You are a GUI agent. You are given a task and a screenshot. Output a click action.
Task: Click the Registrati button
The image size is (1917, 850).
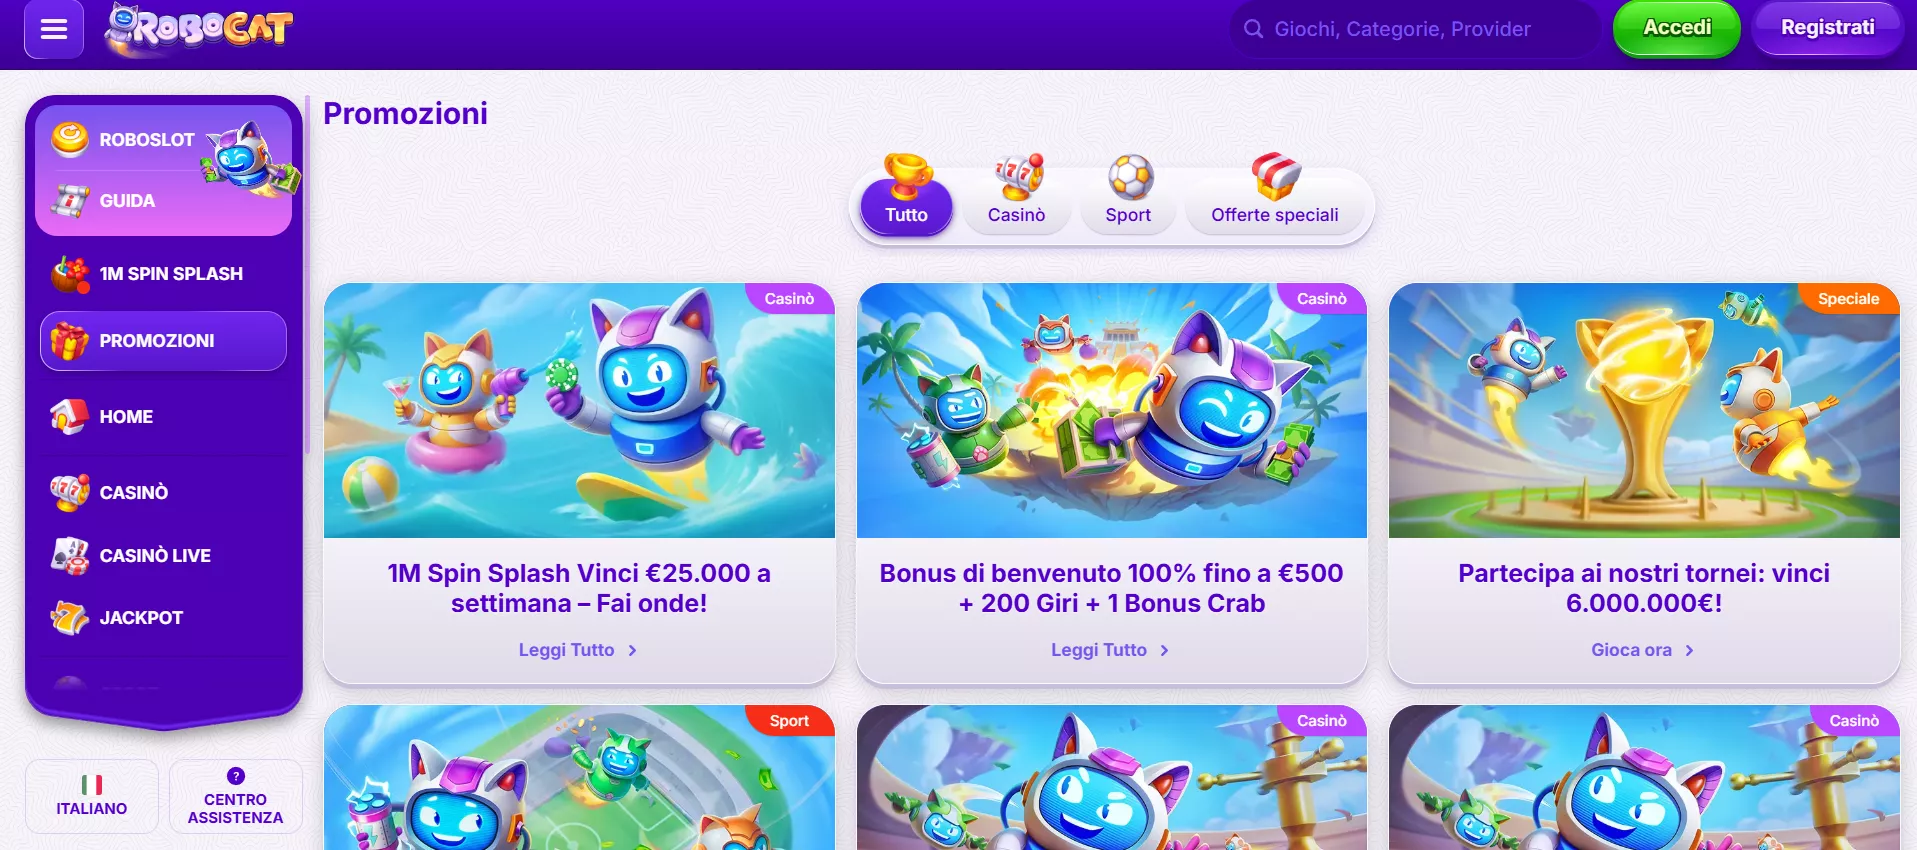(x=1827, y=28)
